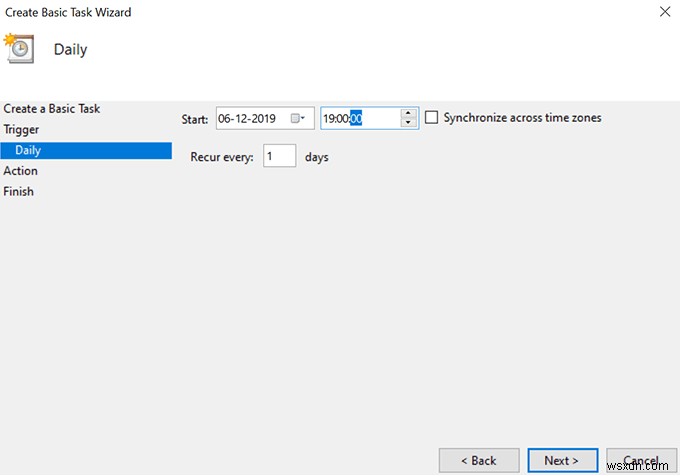Select the Action wizard step
Viewport: 680px width, 476px height.
[x=20, y=171]
